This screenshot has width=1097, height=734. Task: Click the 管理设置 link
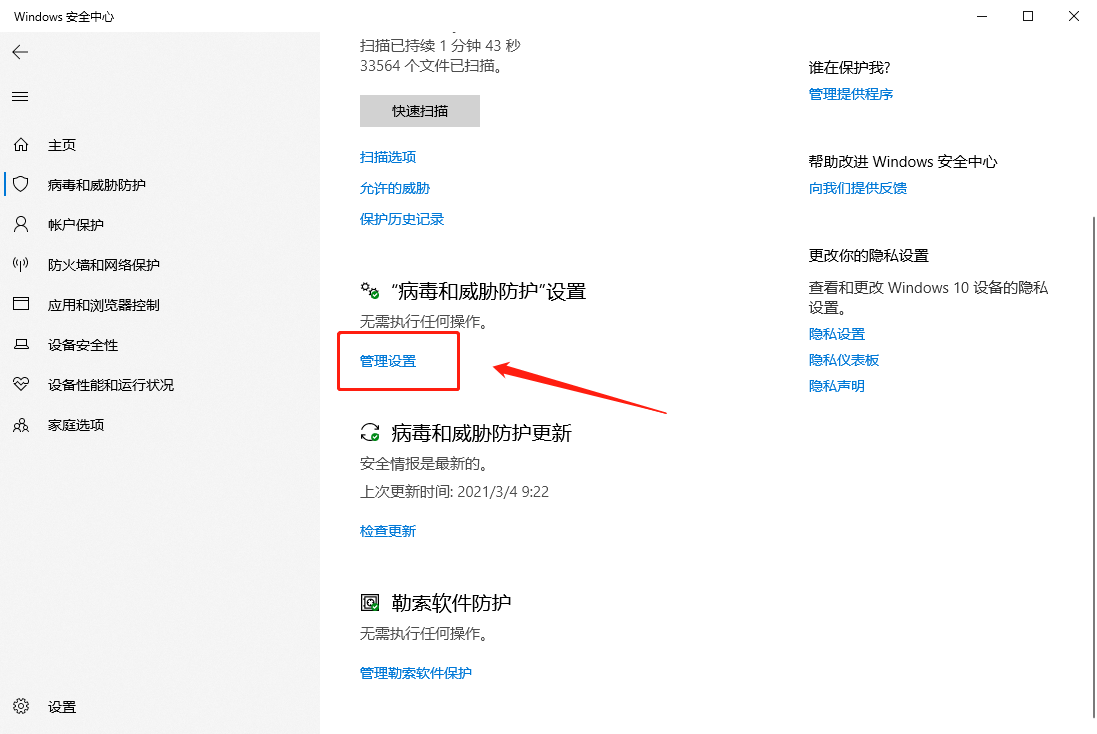[388, 361]
